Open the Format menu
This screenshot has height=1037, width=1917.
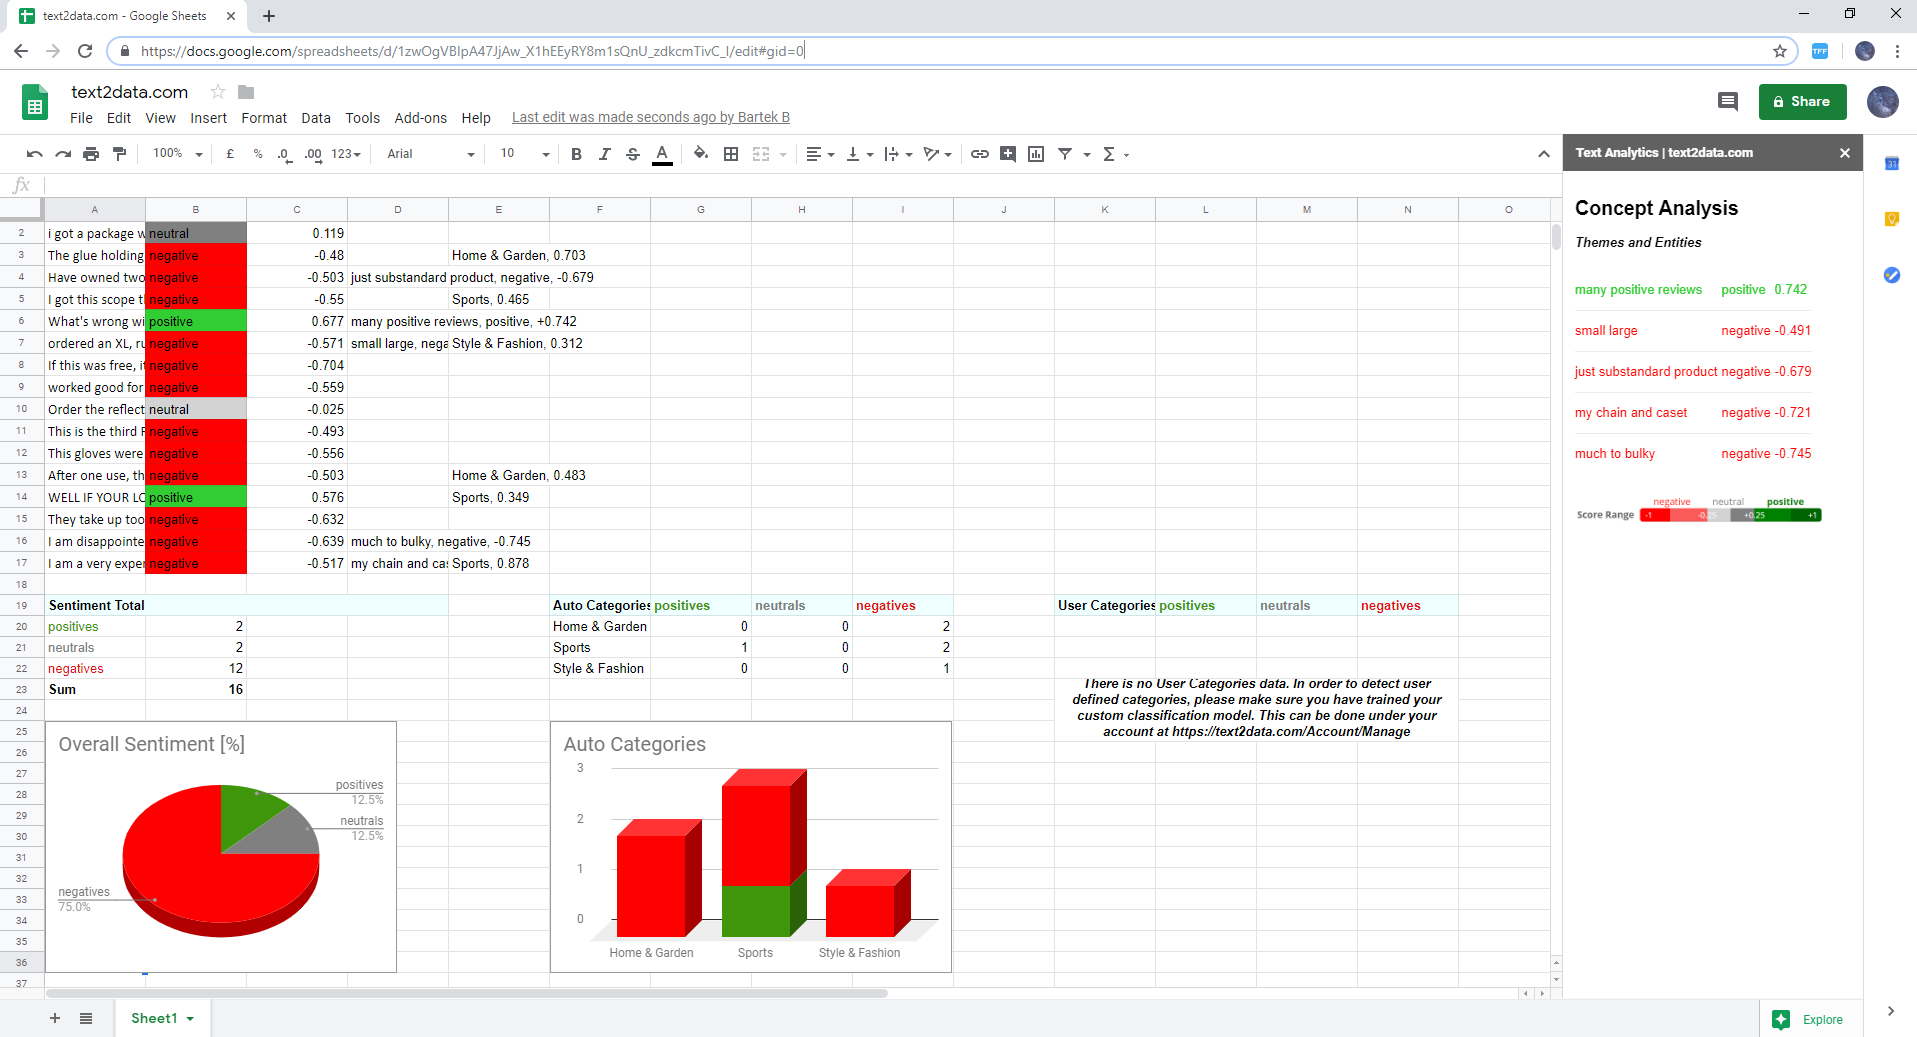click(x=264, y=118)
